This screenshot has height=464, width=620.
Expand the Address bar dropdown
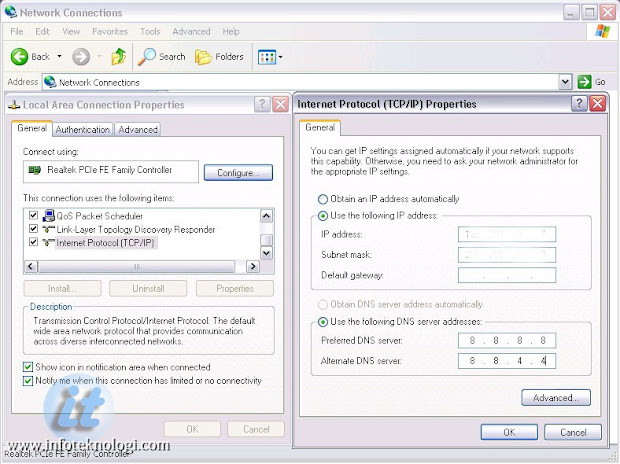click(565, 82)
